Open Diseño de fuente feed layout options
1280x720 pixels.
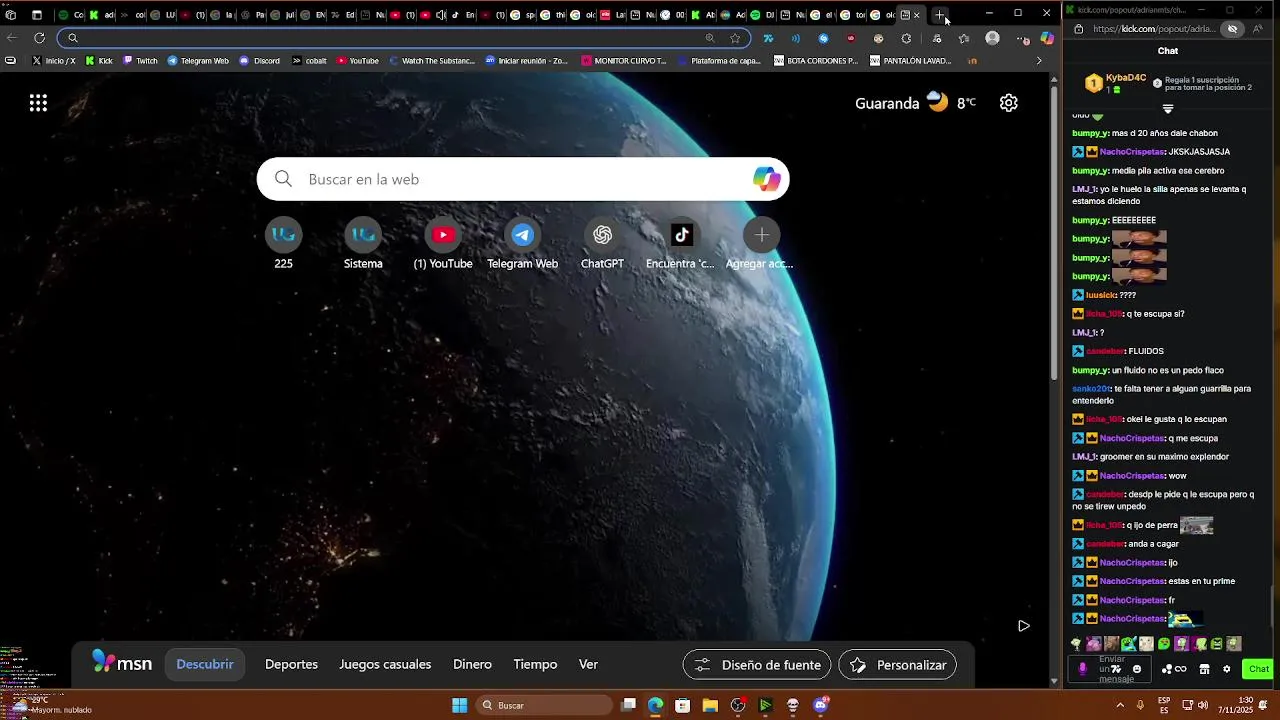tap(758, 665)
